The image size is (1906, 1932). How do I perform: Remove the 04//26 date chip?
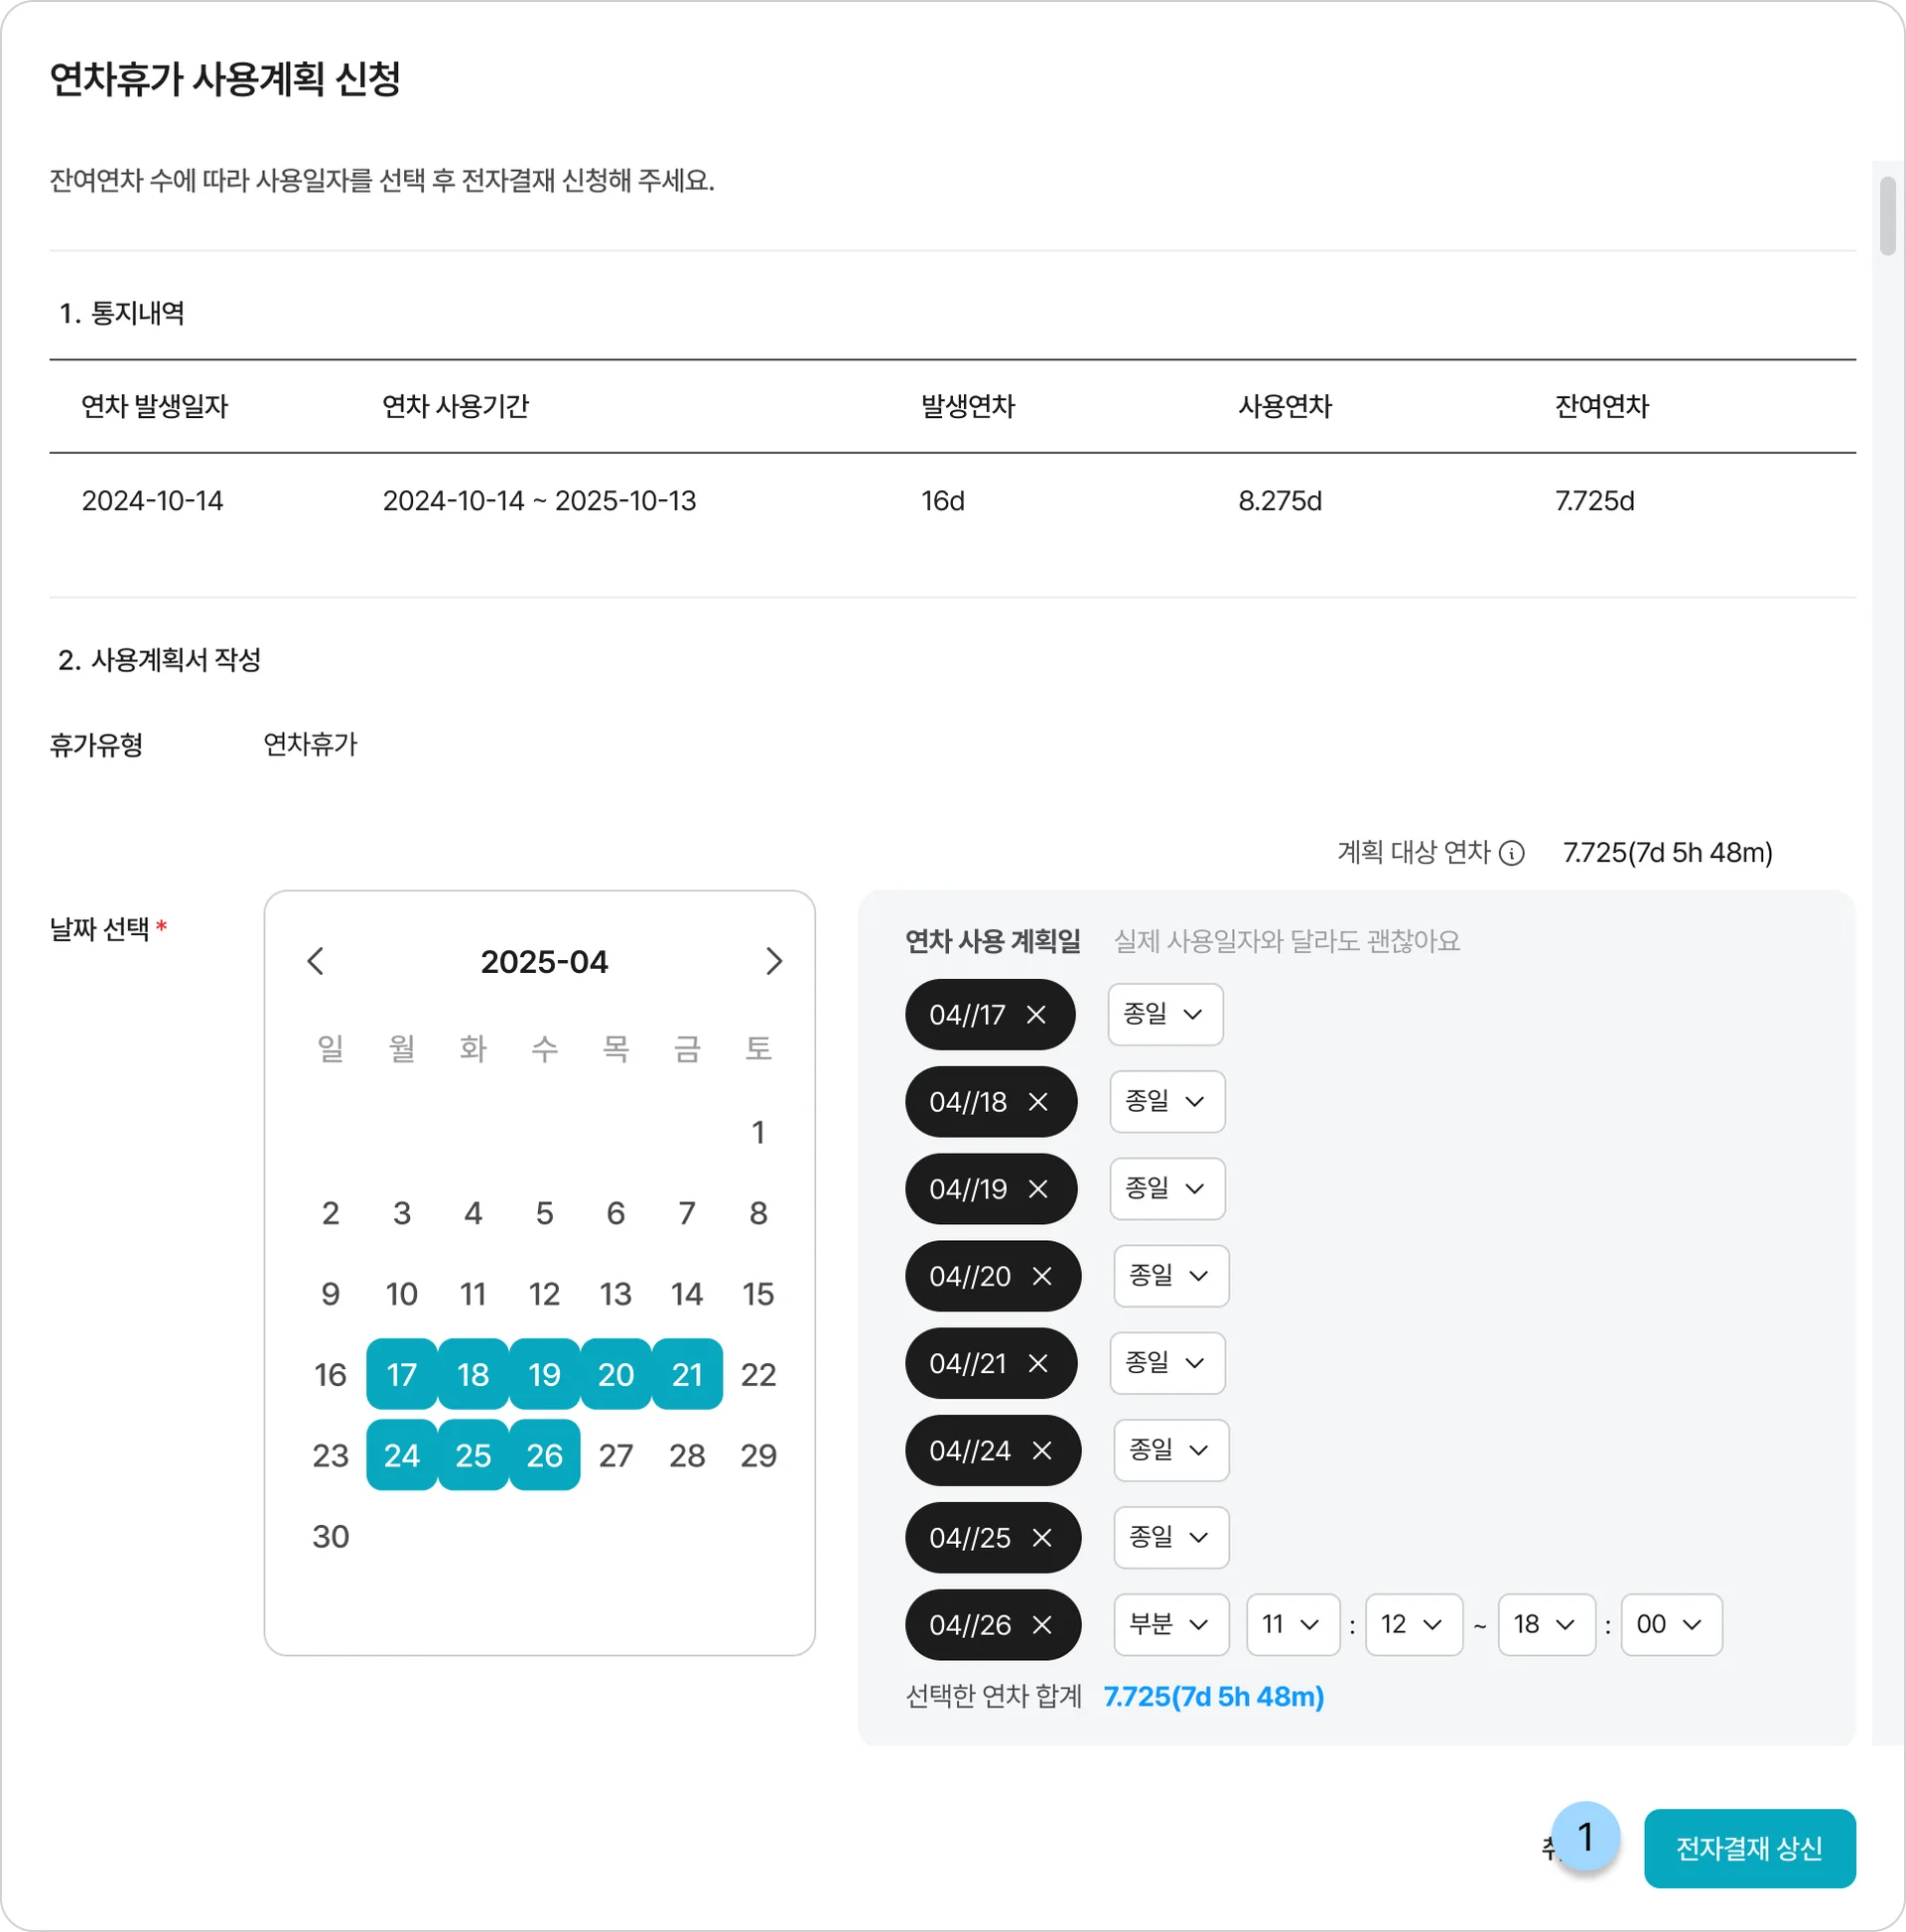[x=1044, y=1625]
